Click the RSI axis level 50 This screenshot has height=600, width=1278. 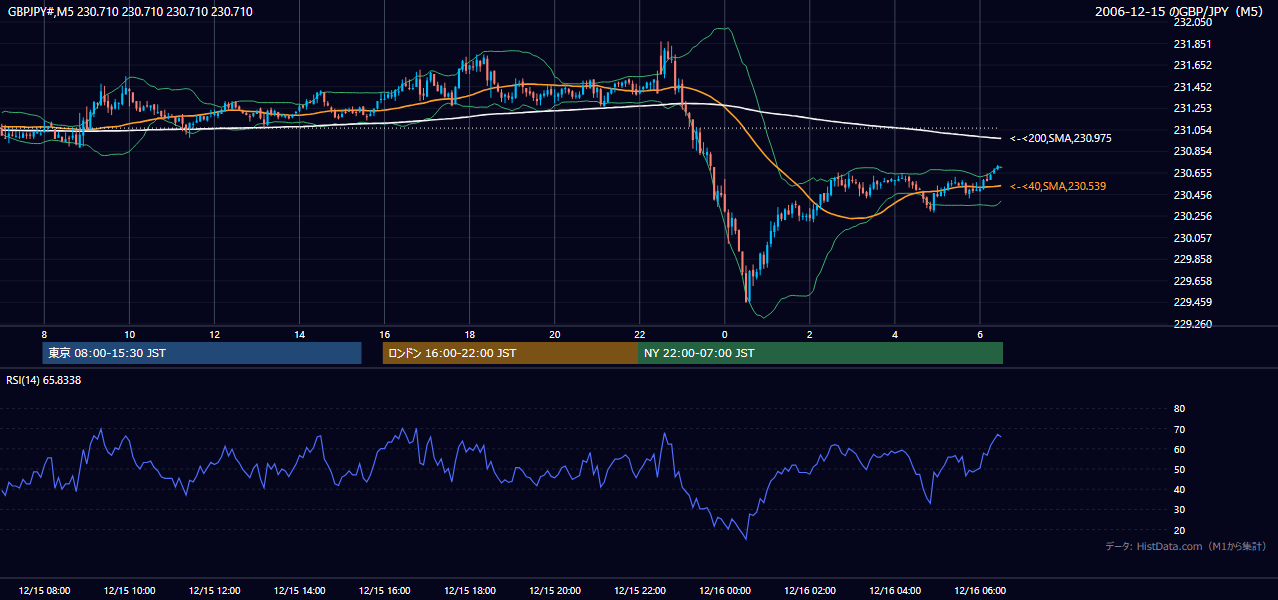[1179, 469]
